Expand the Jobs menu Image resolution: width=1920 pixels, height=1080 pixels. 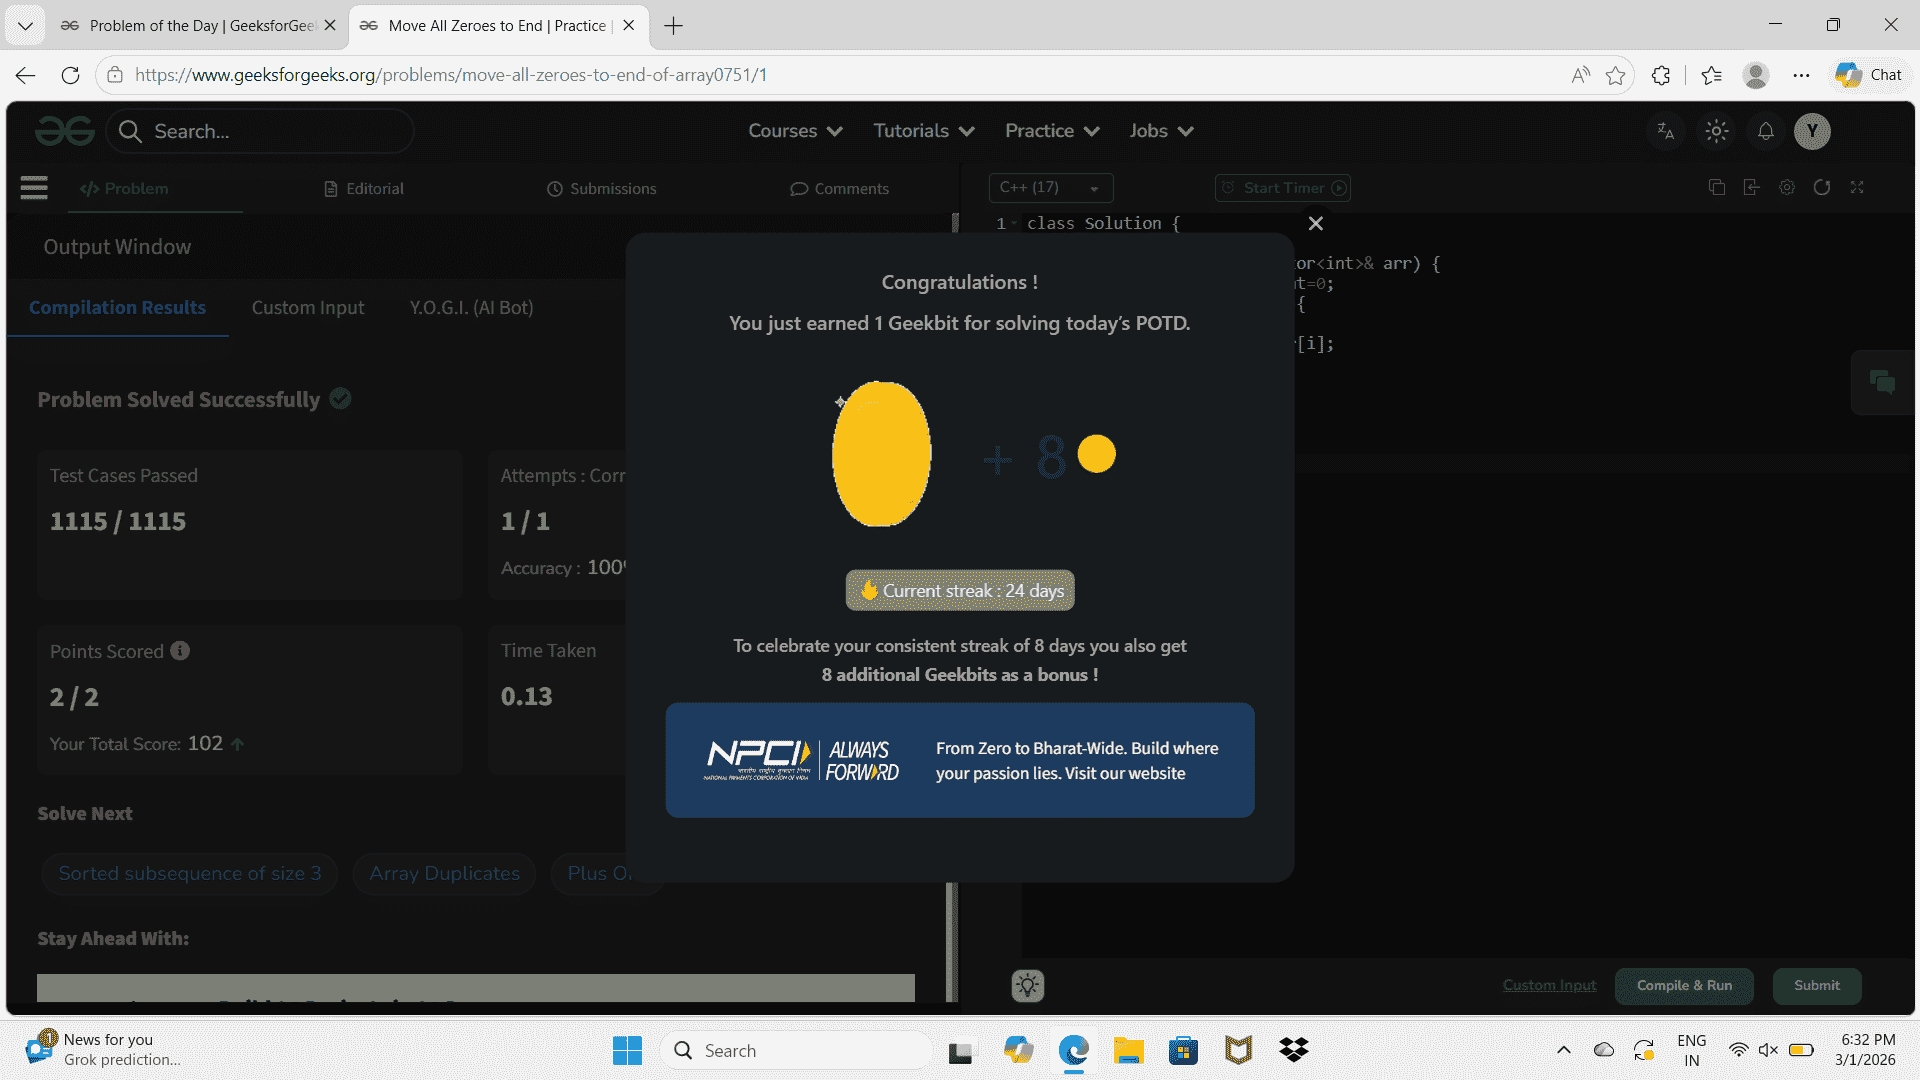point(1161,131)
